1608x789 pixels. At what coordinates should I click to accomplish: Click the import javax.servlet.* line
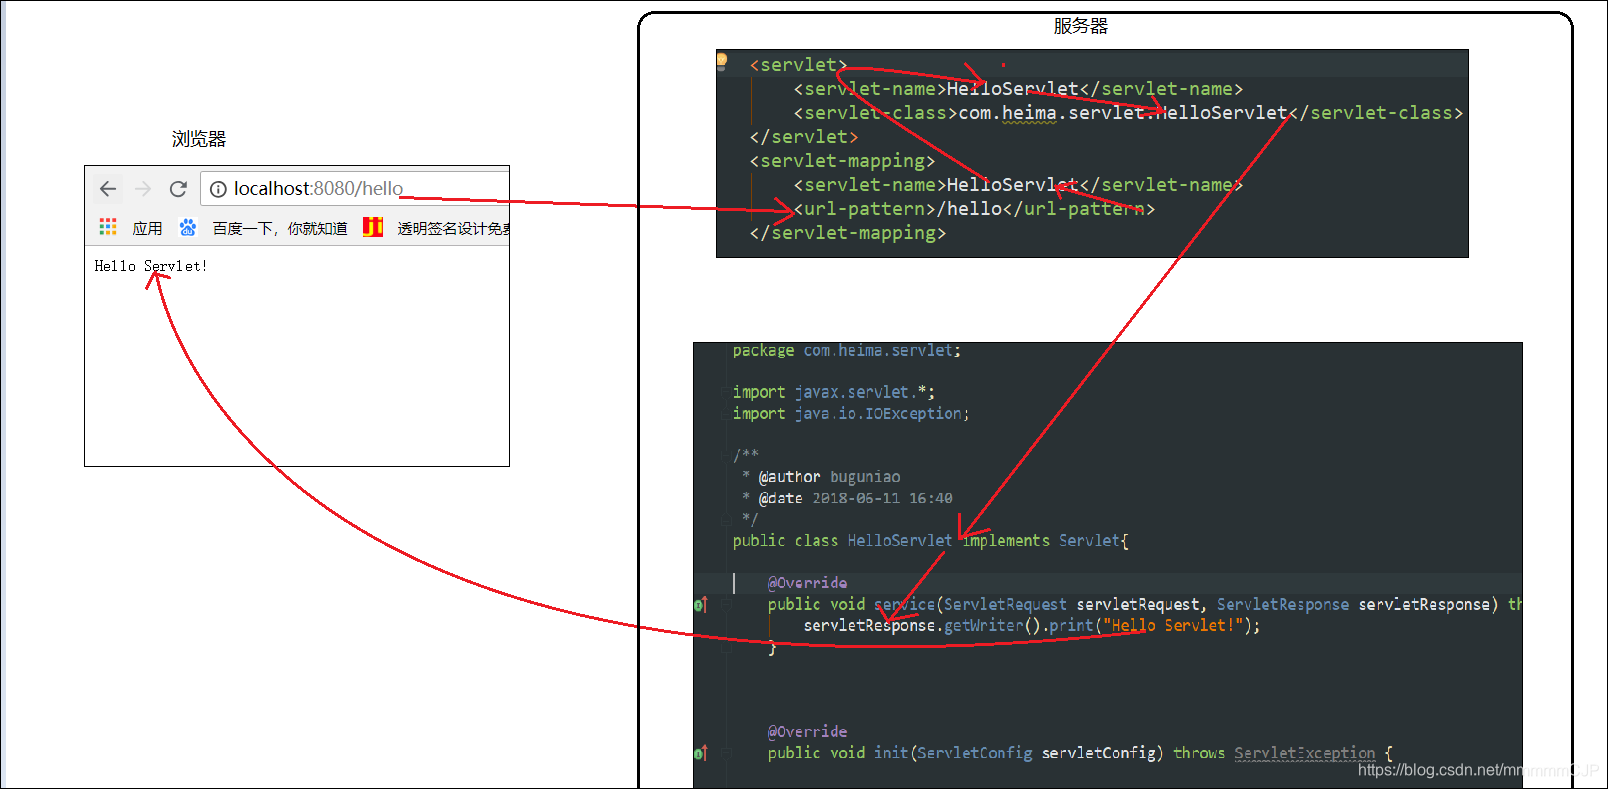tap(833, 392)
